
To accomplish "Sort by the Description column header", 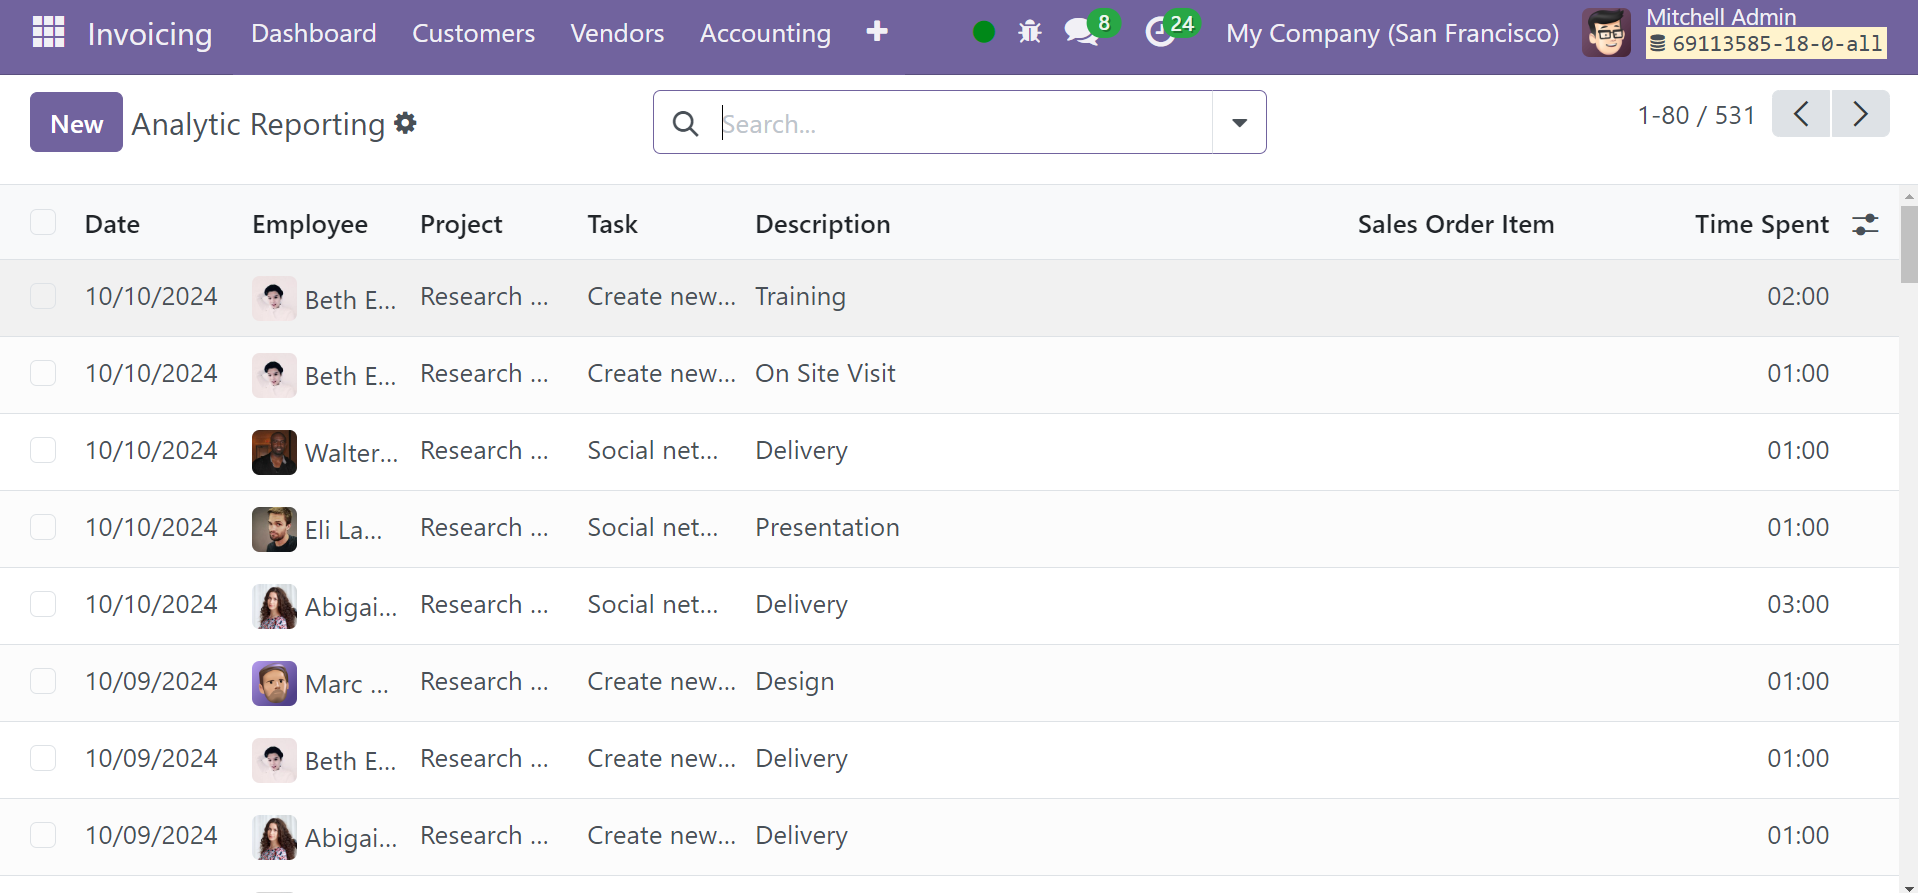I will (822, 224).
